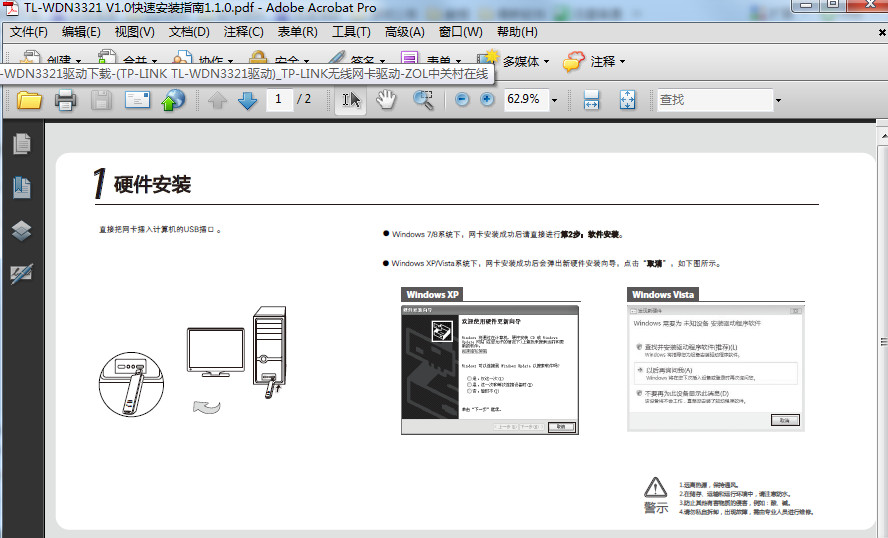Close the document with menu bar x
This screenshot has width=888, height=538.
(x=882, y=33)
